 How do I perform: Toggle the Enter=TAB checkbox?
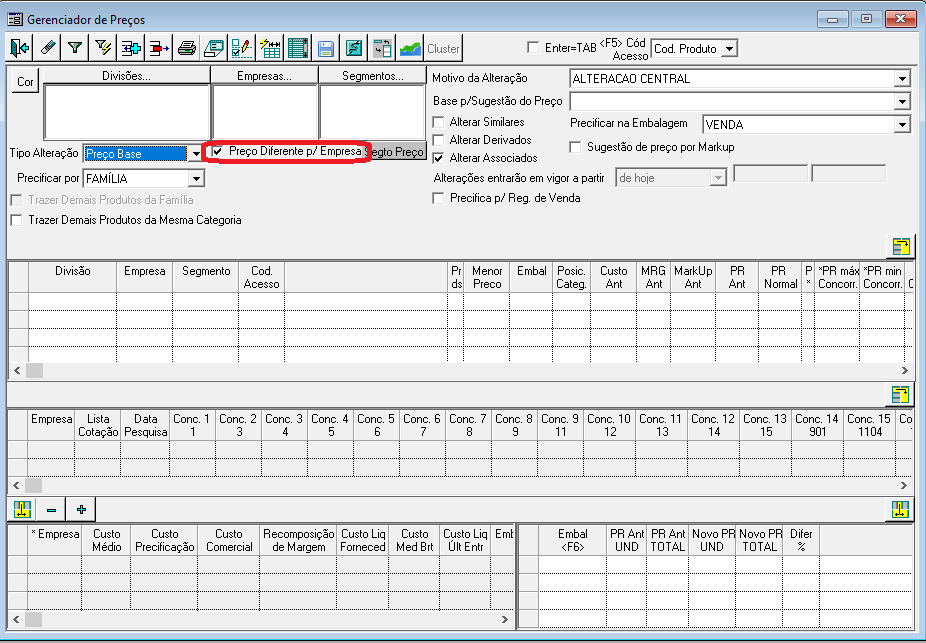pos(533,47)
